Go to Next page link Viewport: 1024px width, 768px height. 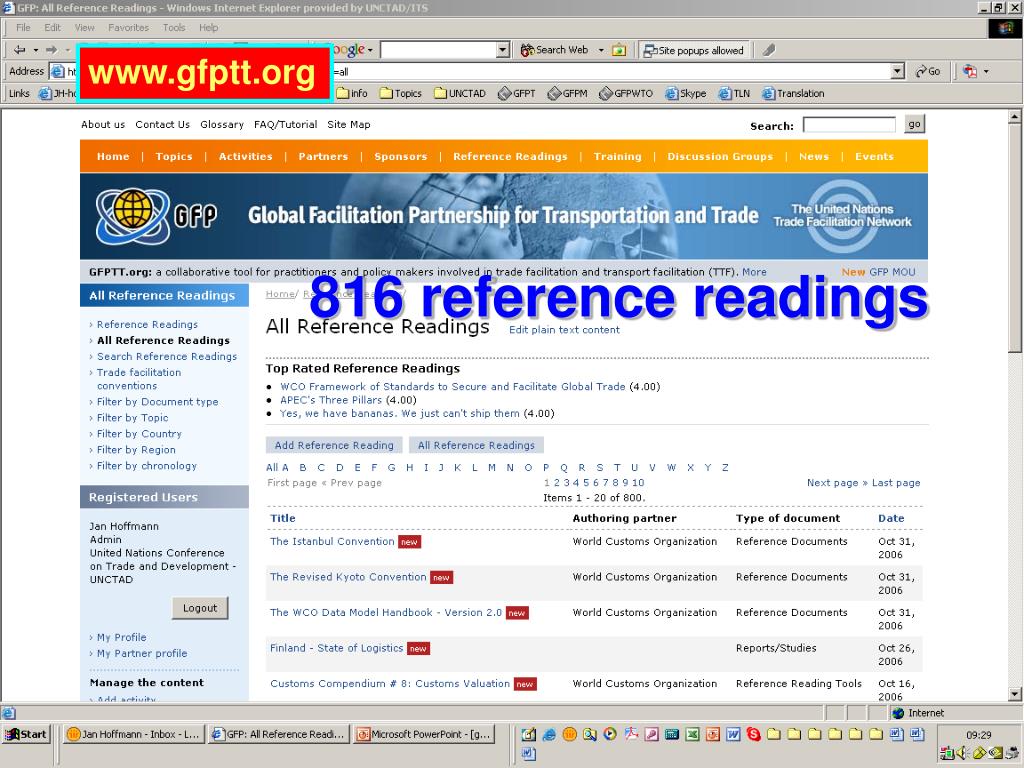point(837,483)
